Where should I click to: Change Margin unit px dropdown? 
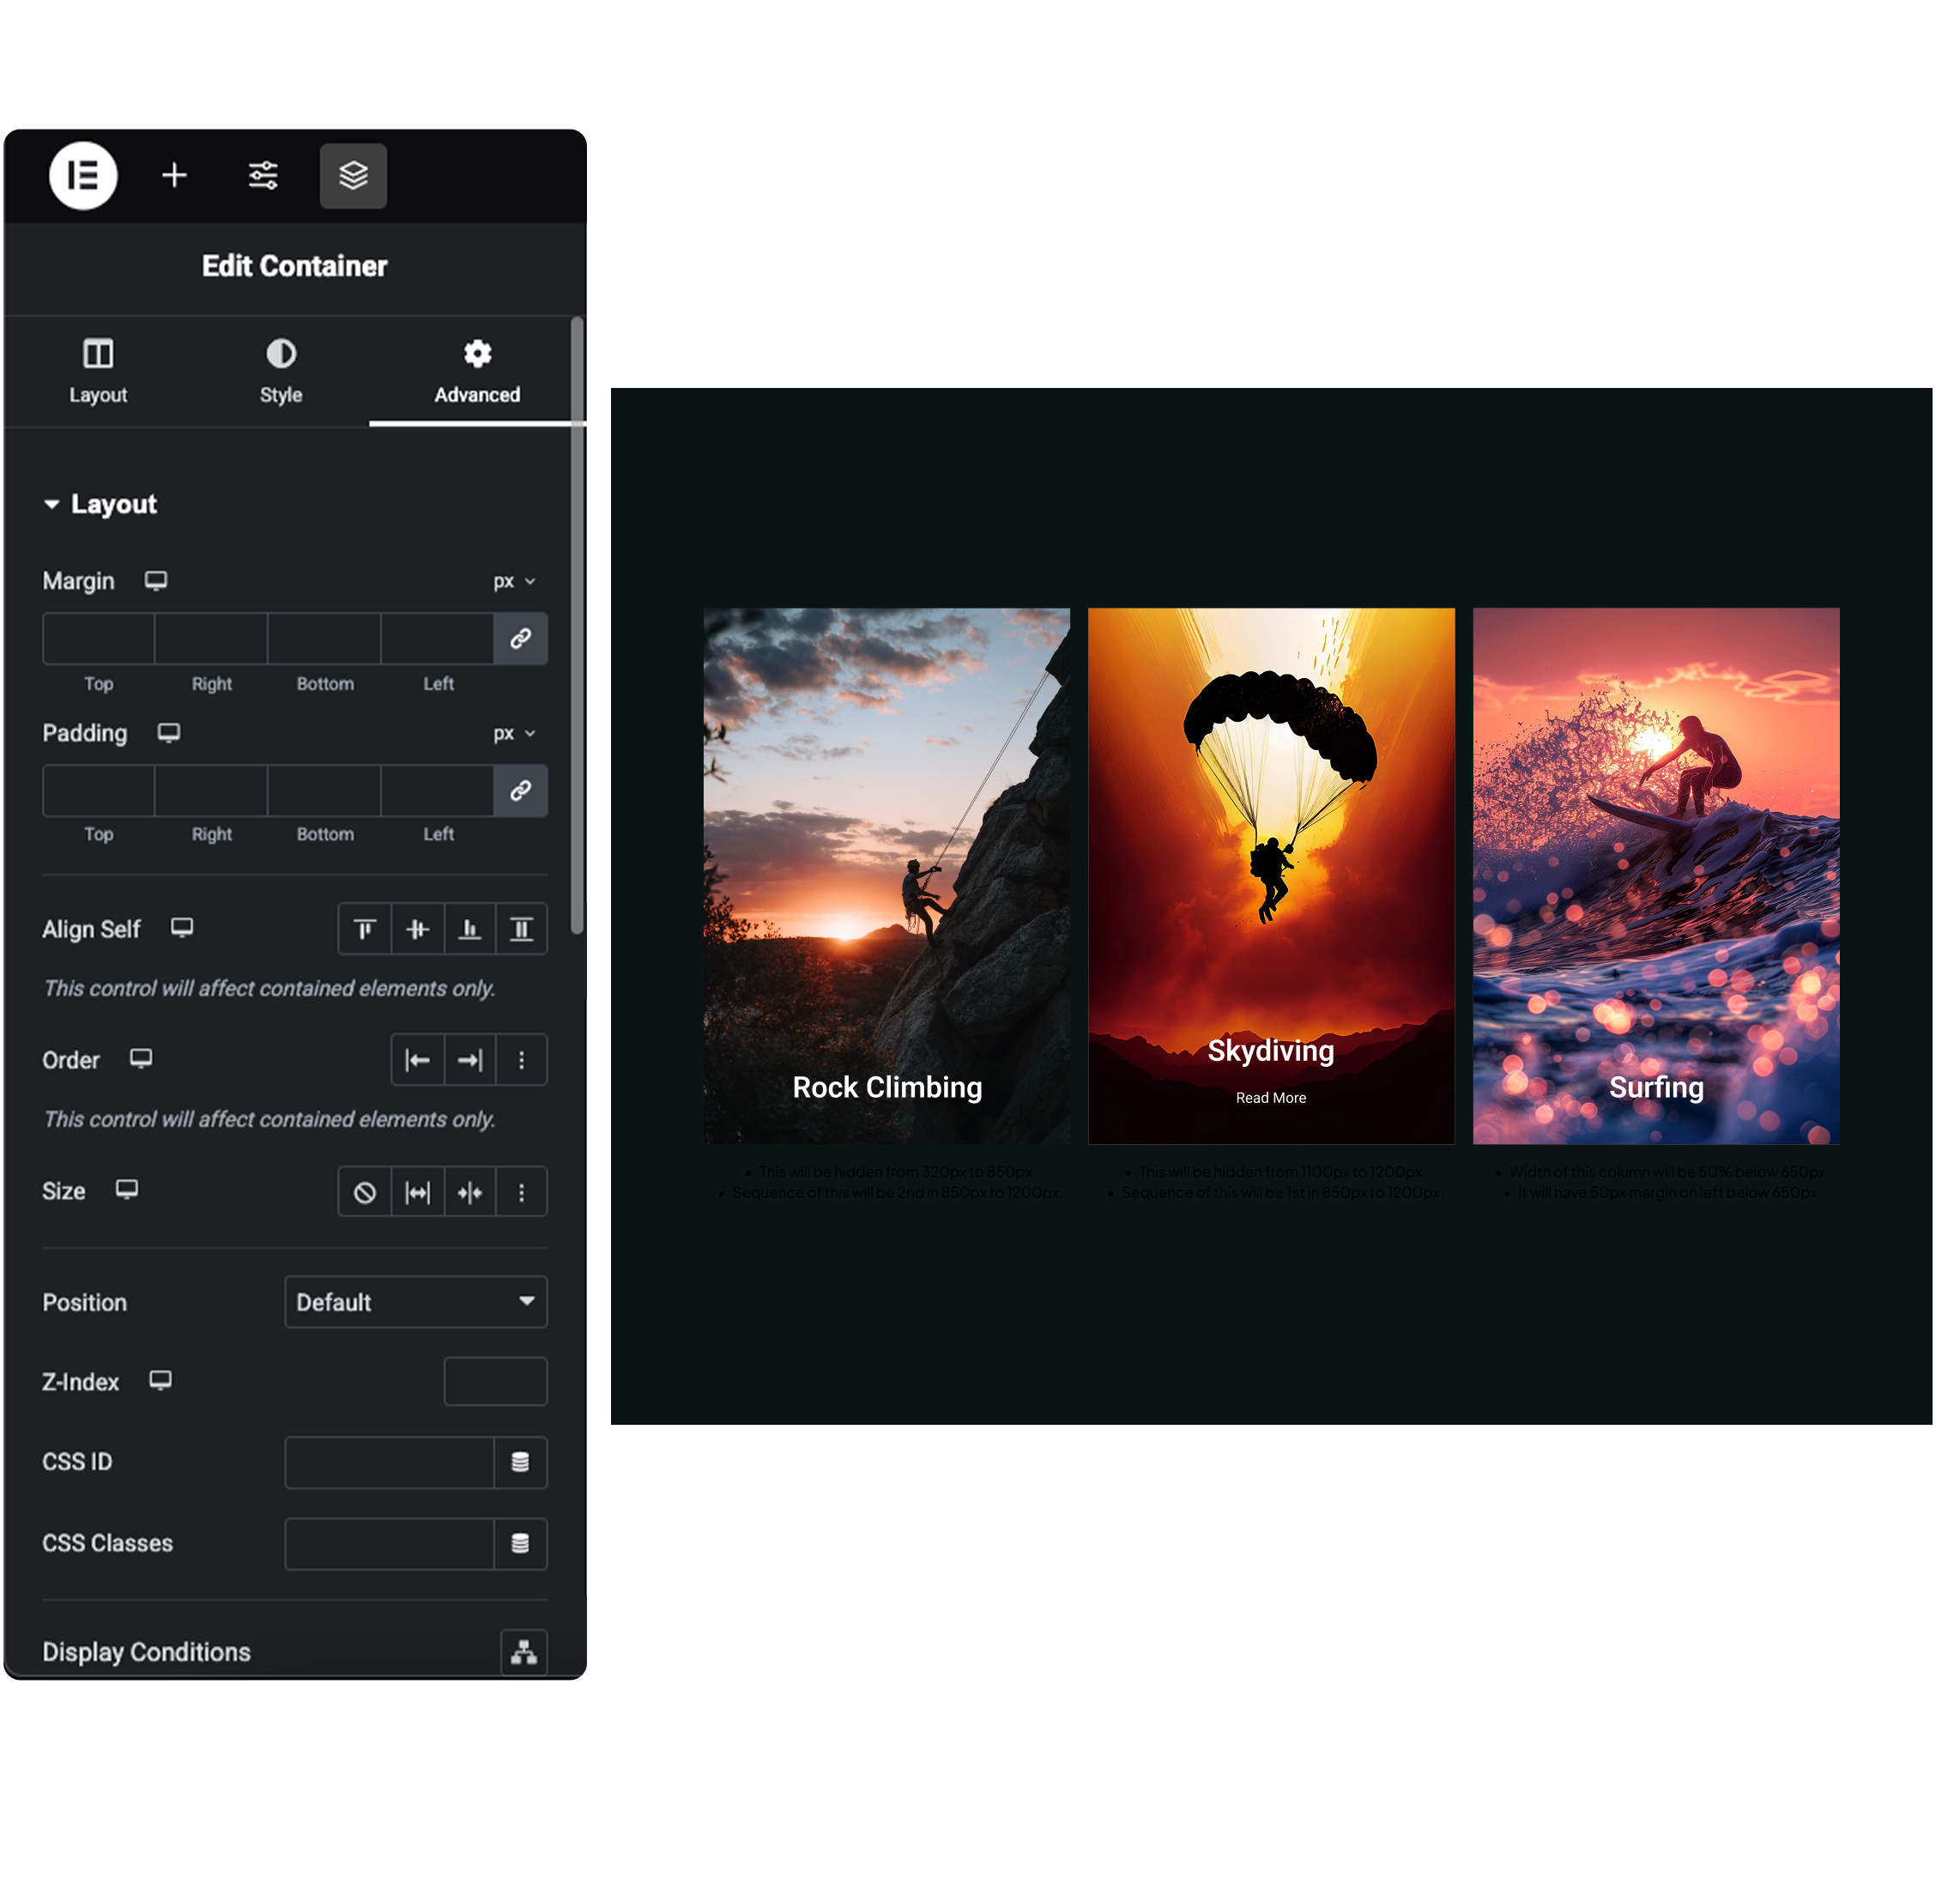click(515, 582)
